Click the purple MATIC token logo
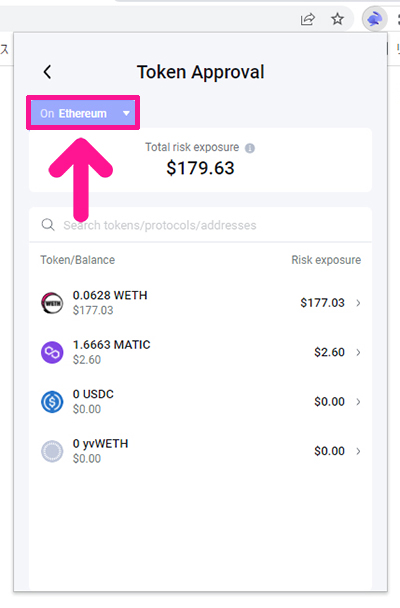 [x=52, y=352]
